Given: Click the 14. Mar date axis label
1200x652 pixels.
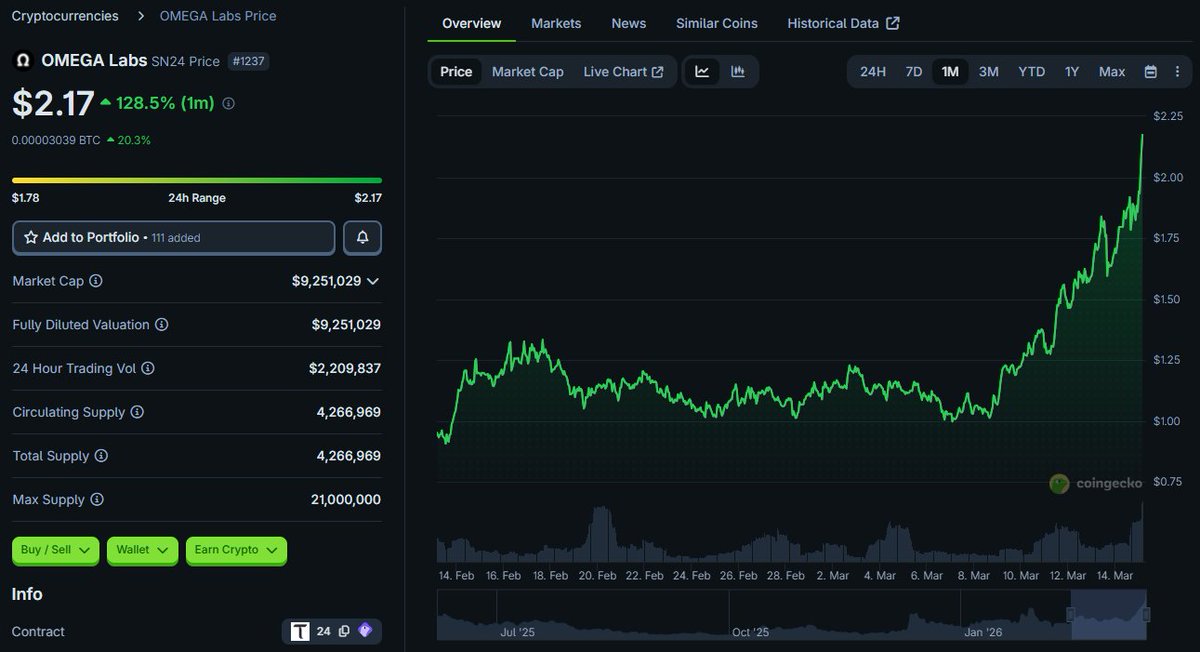Looking at the screenshot, I should pos(1113,576).
